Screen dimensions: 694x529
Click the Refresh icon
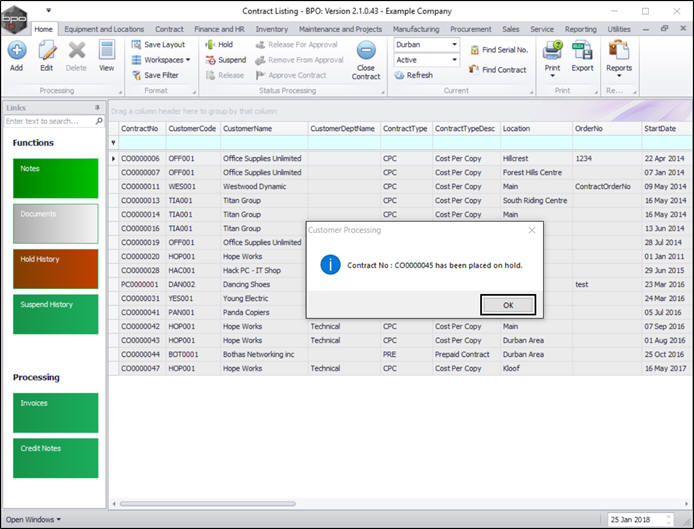(399, 75)
